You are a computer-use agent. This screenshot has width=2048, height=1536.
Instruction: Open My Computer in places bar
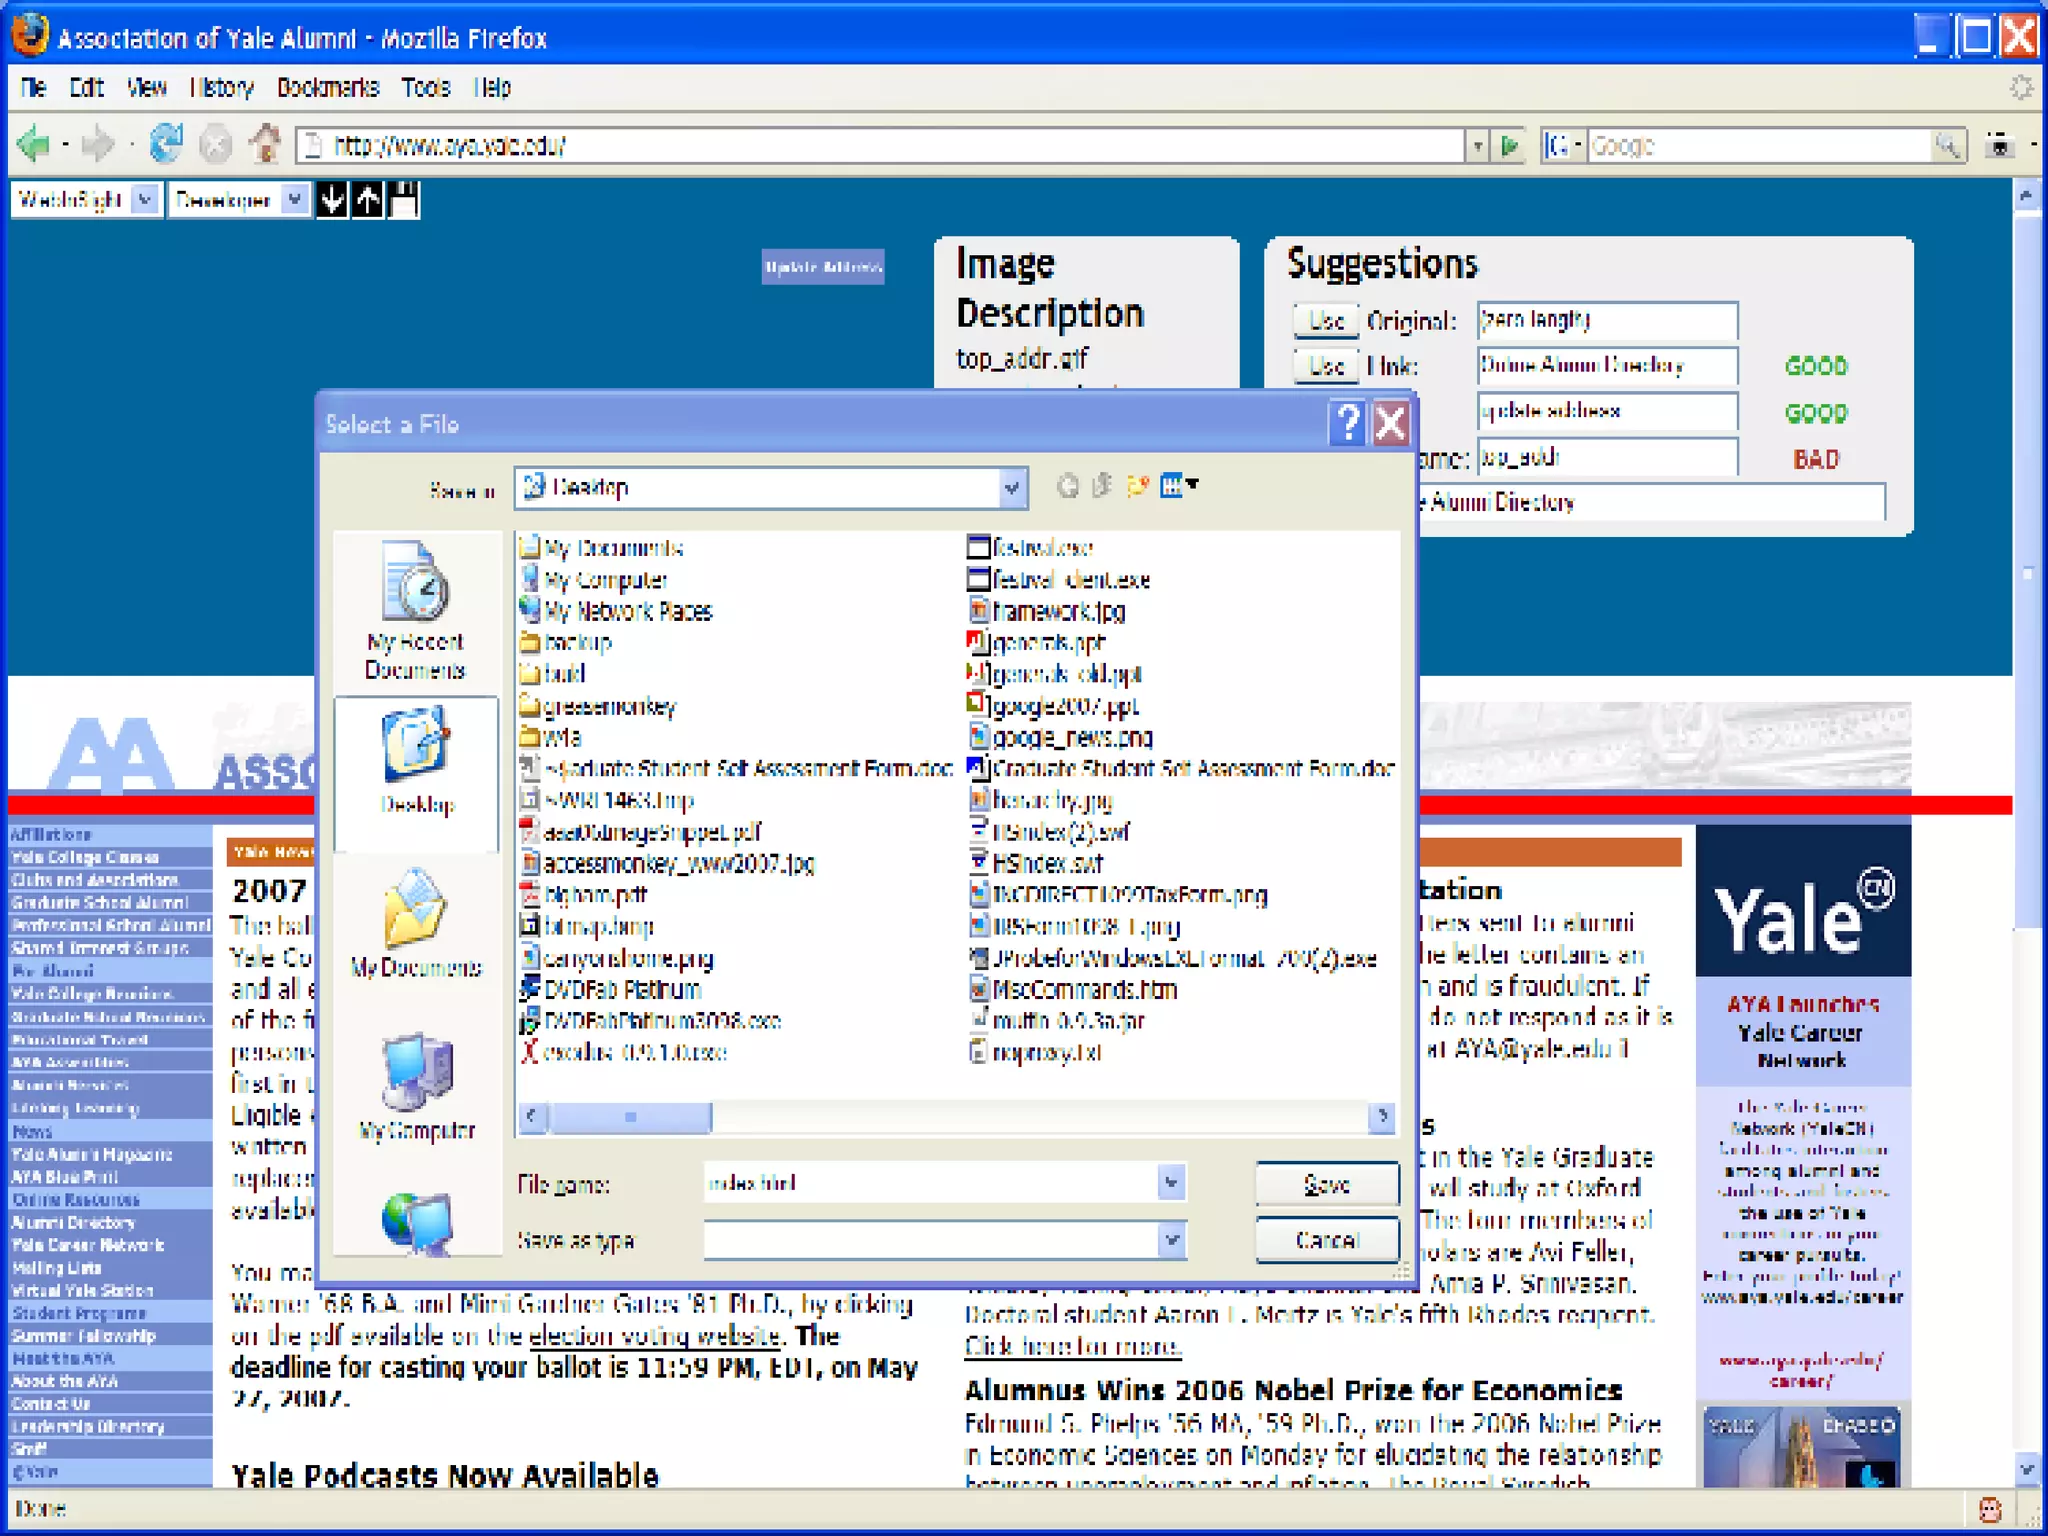(416, 1087)
